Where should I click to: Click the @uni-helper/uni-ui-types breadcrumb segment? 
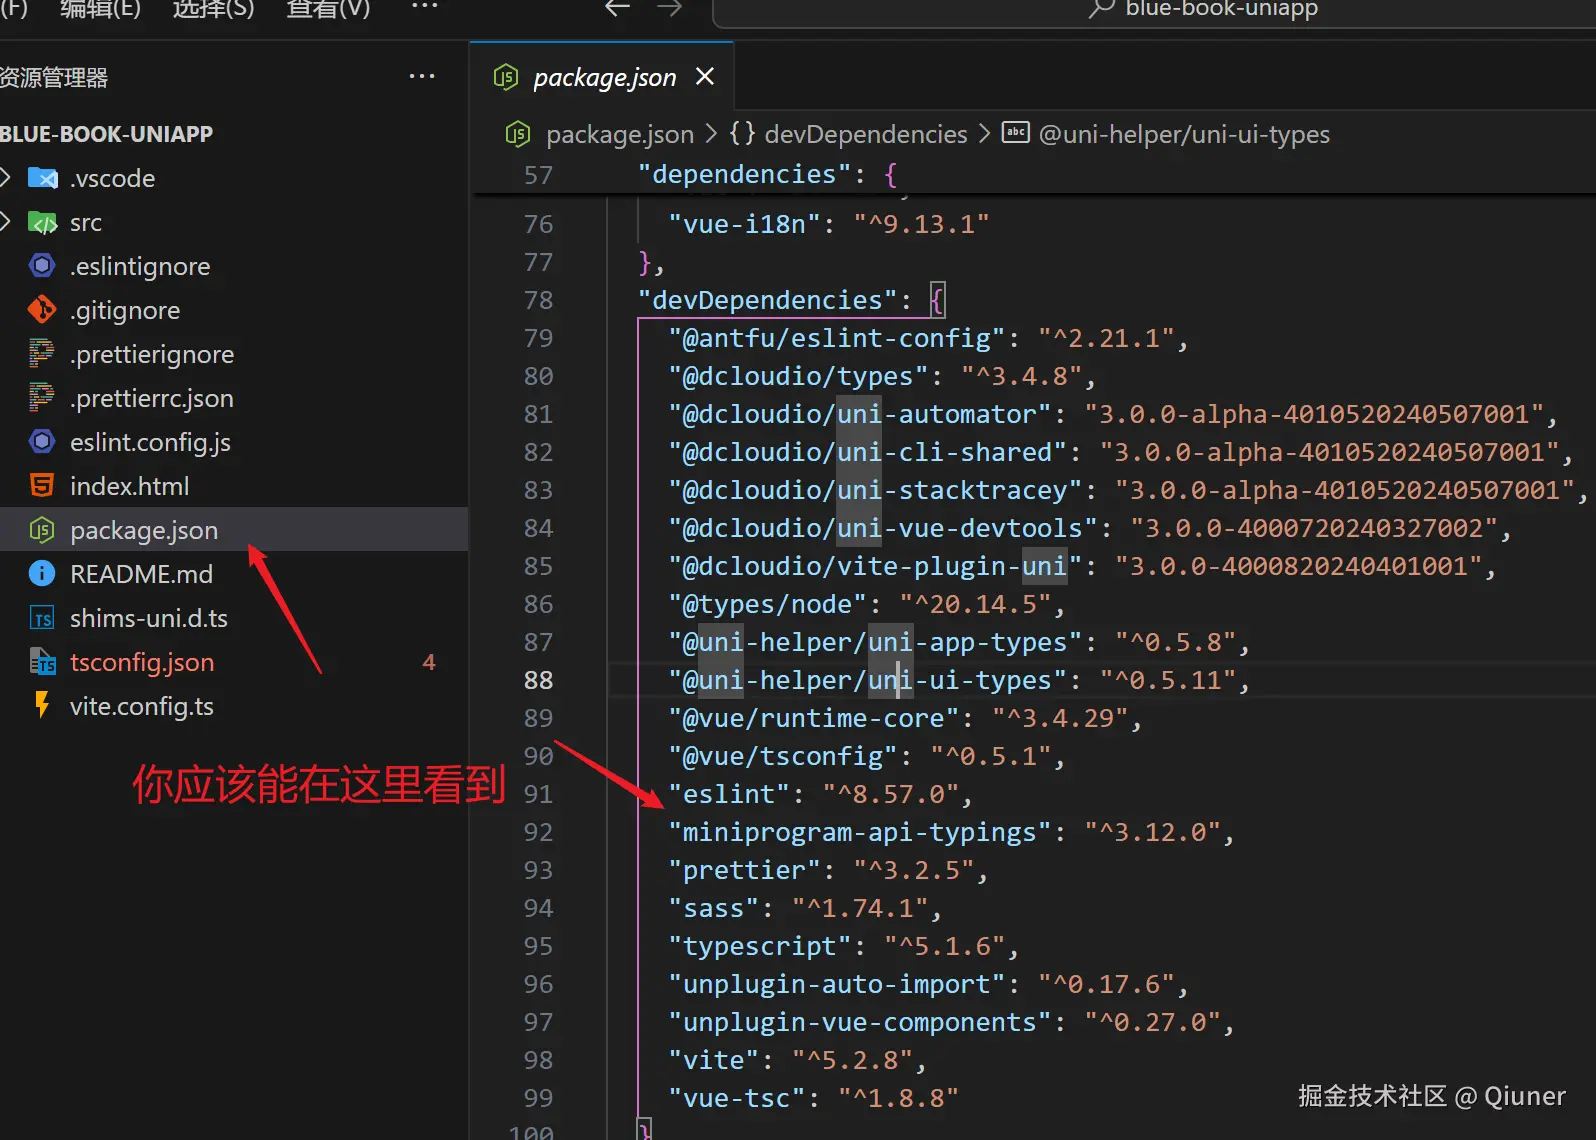tap(1184, 134)
